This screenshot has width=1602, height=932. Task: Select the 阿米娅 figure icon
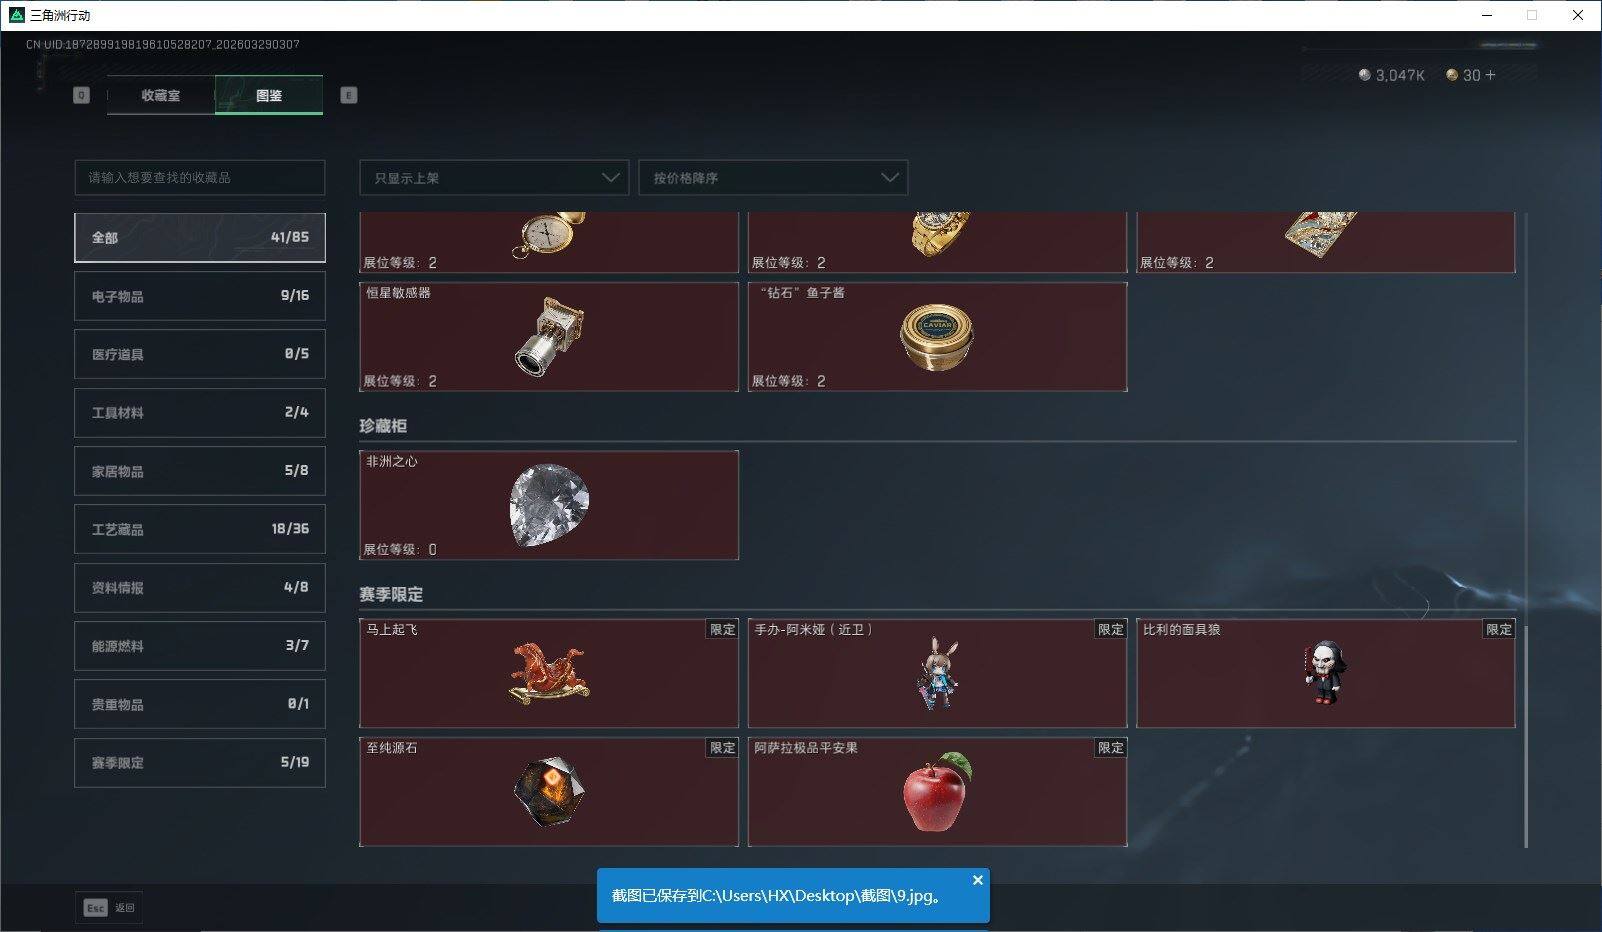[937, 674]
